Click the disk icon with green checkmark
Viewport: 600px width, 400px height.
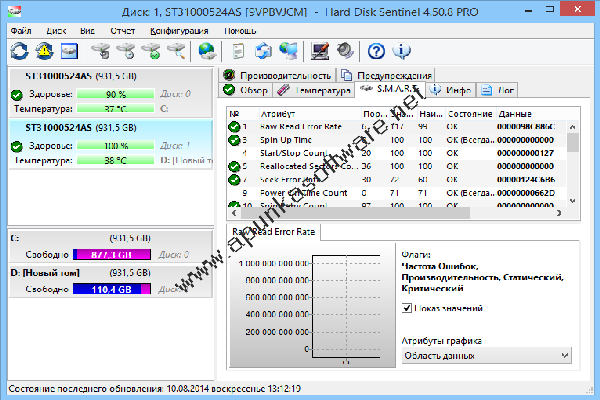tap(152, 51)
